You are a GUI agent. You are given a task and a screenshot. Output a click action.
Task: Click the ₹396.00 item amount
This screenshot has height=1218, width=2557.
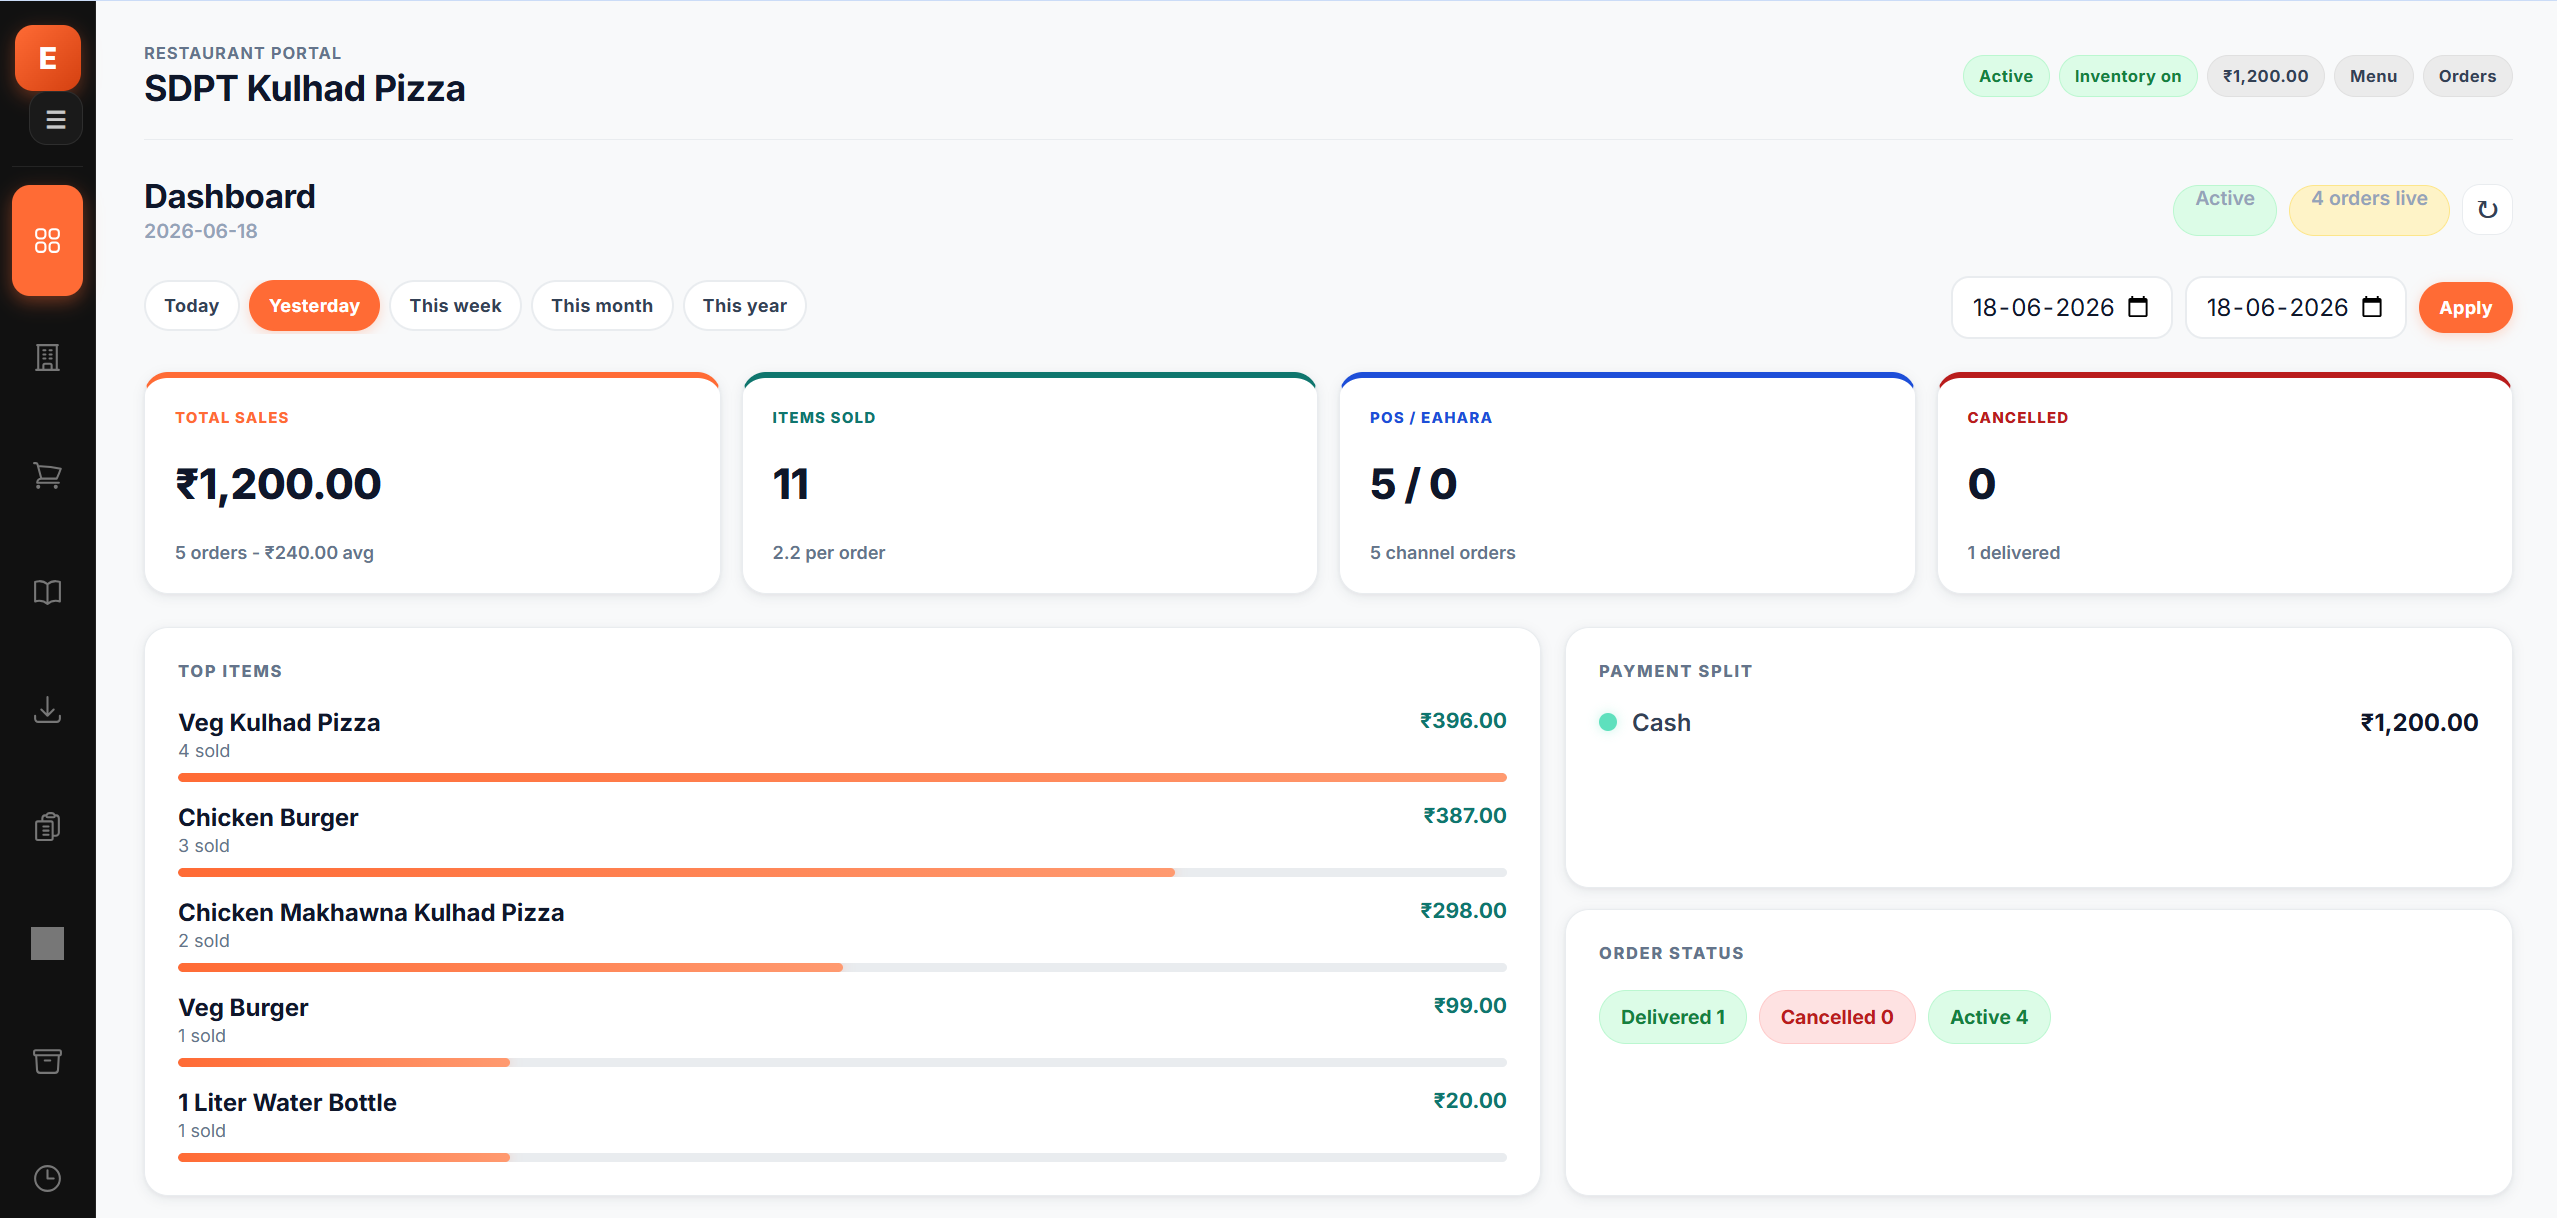coord(1463,720)
